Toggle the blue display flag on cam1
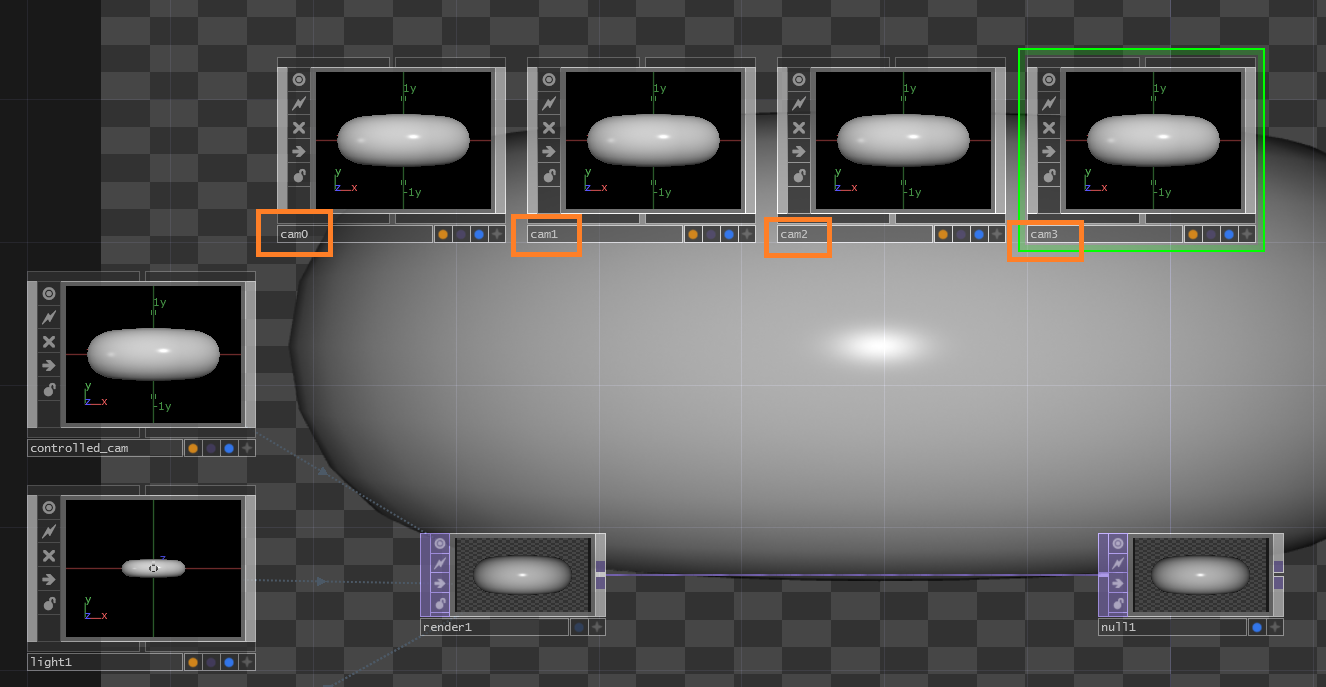The image size is (1326, 687). click(x=729, y=234)
